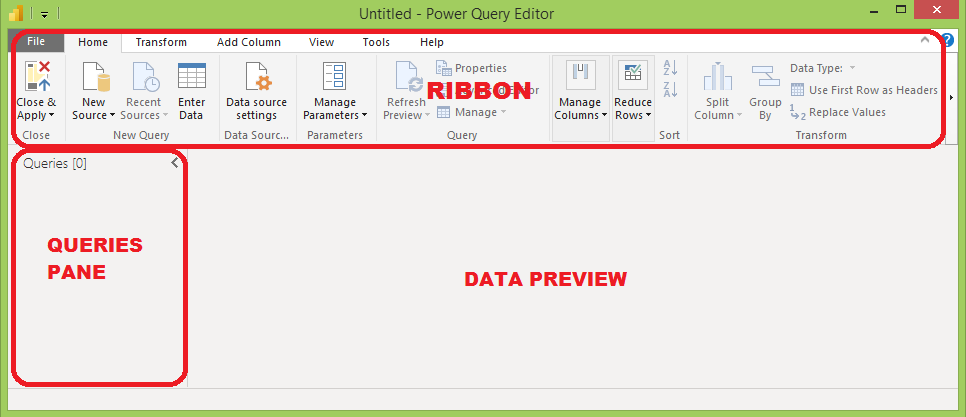
Task: Expand the Manage Columns dropdown
Action: pyautogui.click(x=604, y=115)
